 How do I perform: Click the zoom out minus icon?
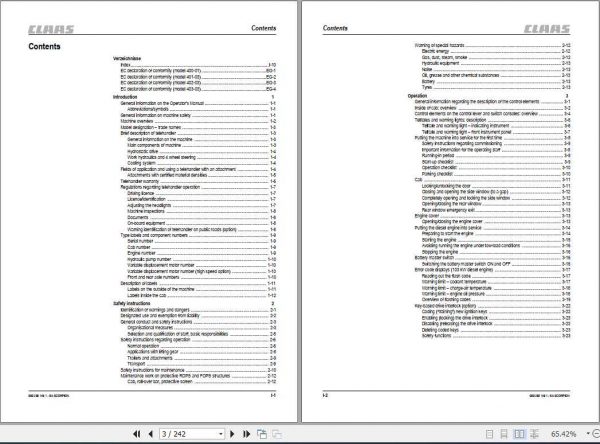point(596,434)
